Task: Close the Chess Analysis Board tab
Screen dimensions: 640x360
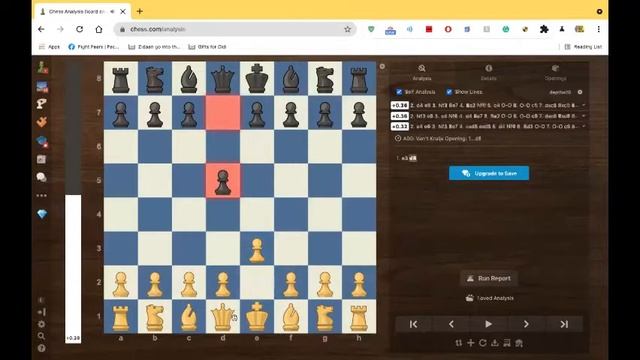Action: [123, 12]
